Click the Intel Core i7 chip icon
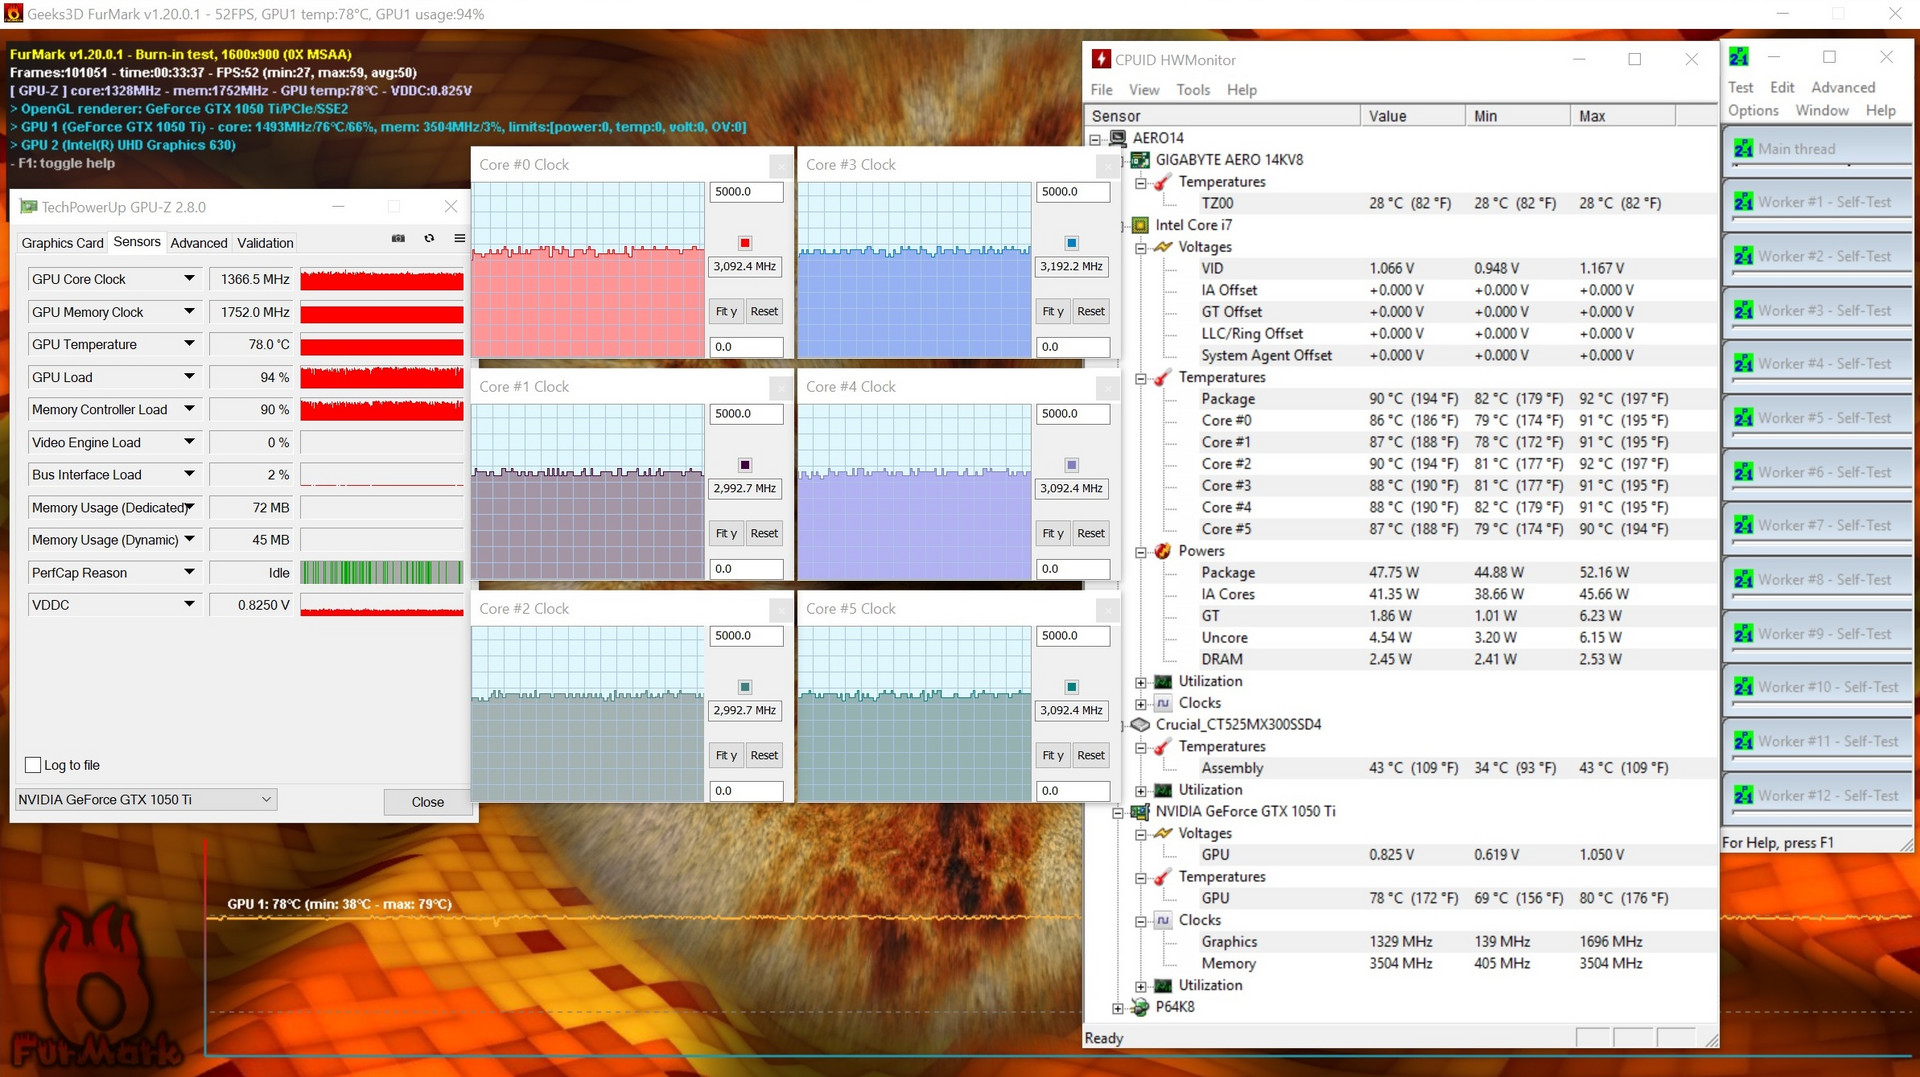Image resolution: width=1920 pixels, height=1077 pixels. click(1140, 225)
